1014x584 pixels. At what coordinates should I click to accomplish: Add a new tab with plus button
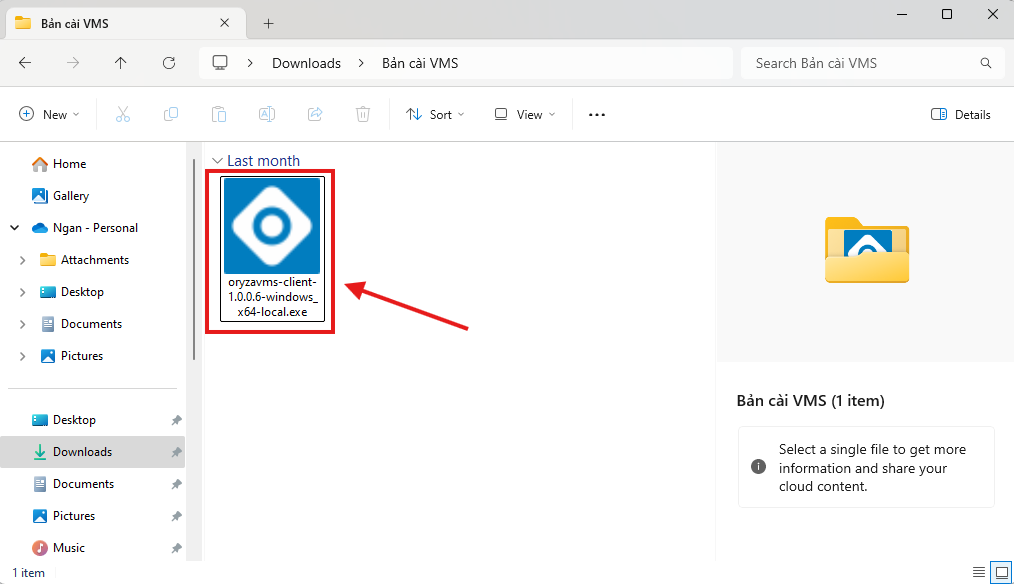(x=268, y=24)
